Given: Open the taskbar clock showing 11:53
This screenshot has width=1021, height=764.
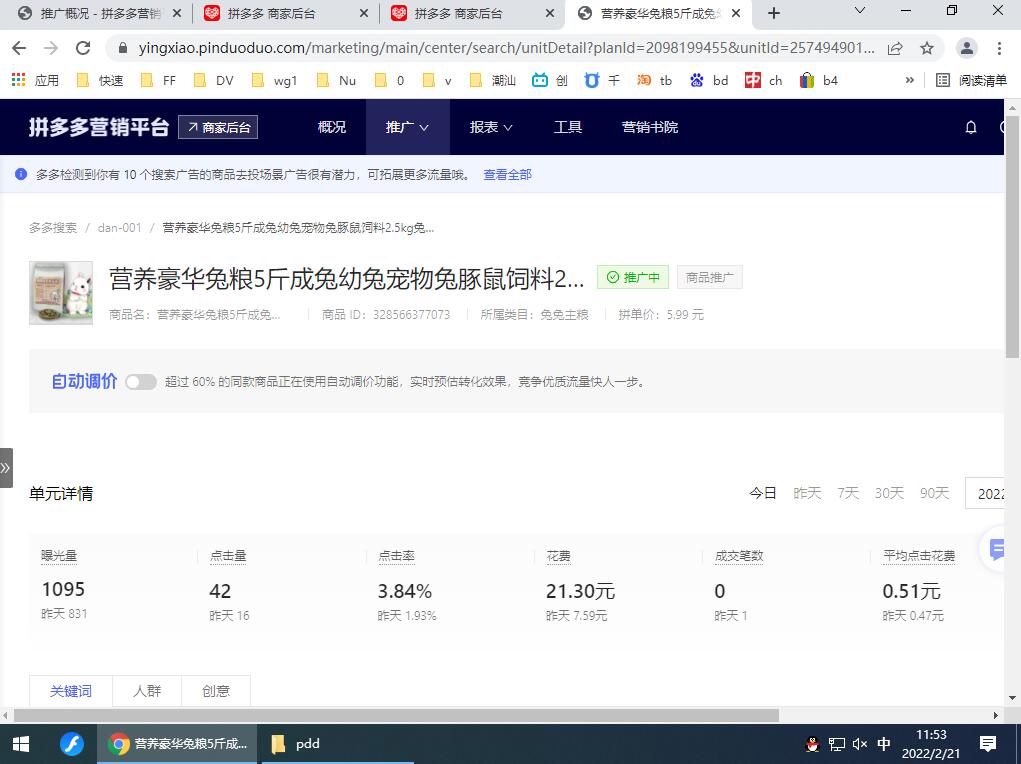Looking at the screenshot, I should [931, 744].
